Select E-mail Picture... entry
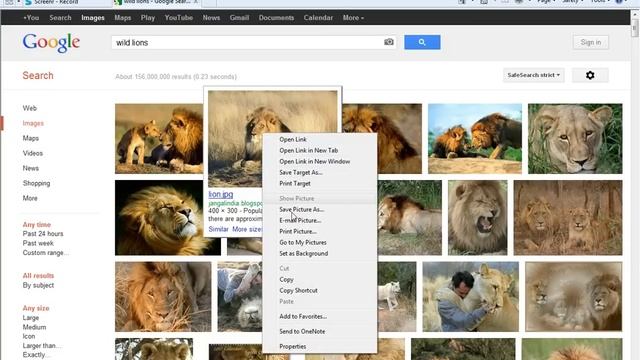 coord(300,220)
